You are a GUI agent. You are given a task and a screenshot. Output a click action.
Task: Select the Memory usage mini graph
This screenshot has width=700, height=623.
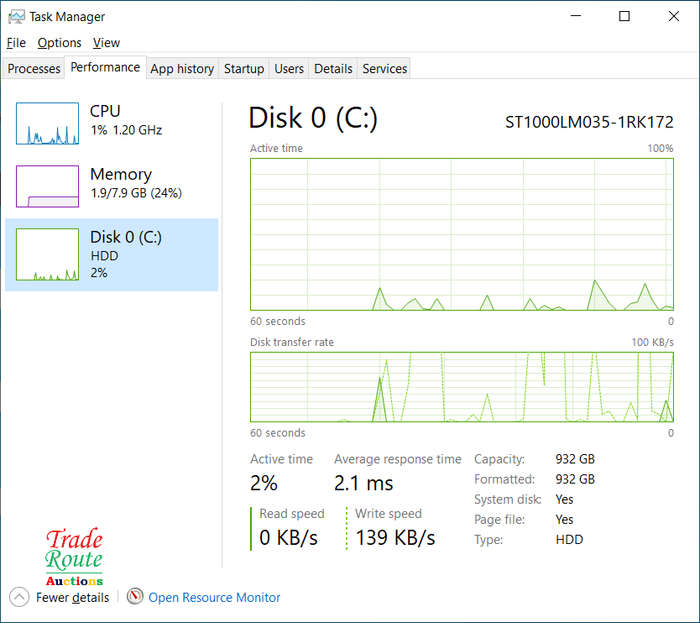47,186
